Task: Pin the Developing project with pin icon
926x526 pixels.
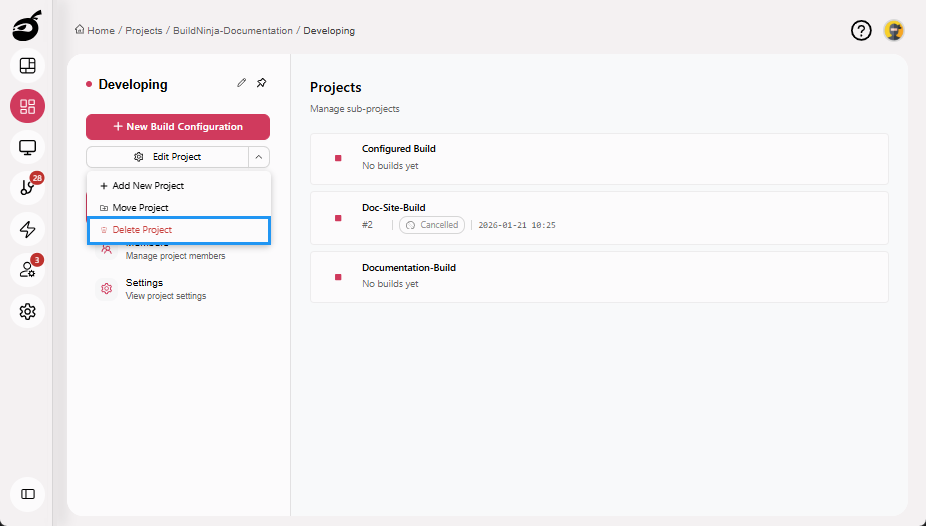Action: [262, 83]
